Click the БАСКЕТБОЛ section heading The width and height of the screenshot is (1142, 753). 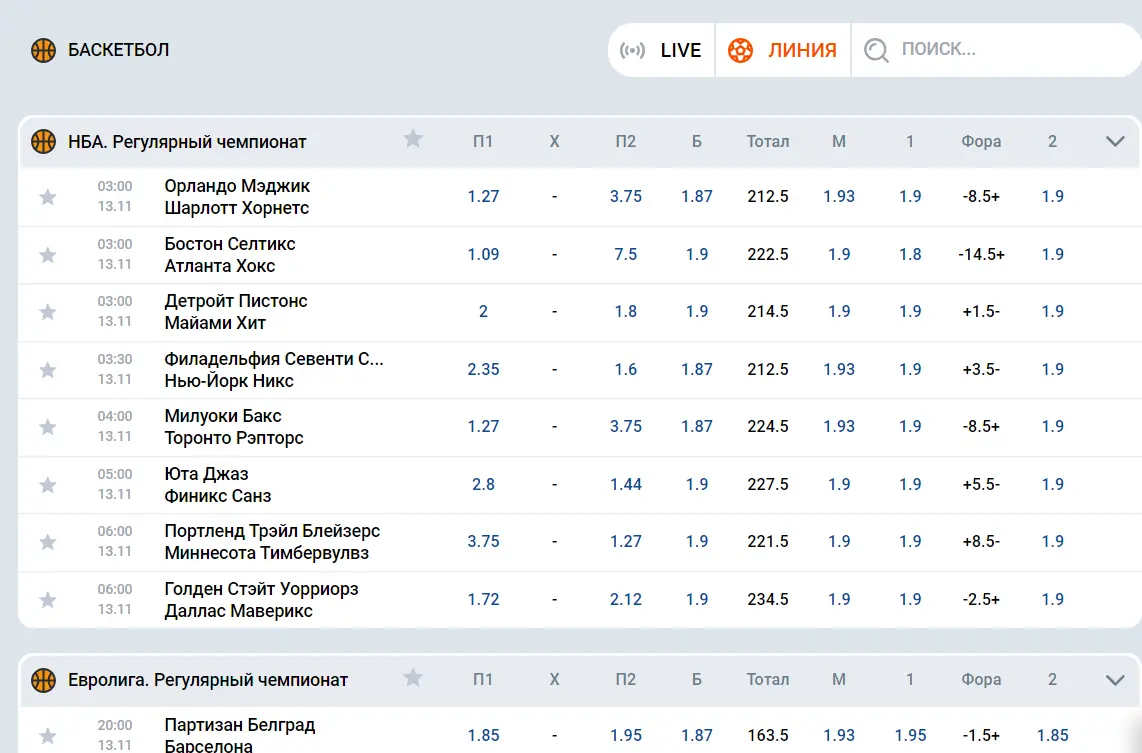118,50
